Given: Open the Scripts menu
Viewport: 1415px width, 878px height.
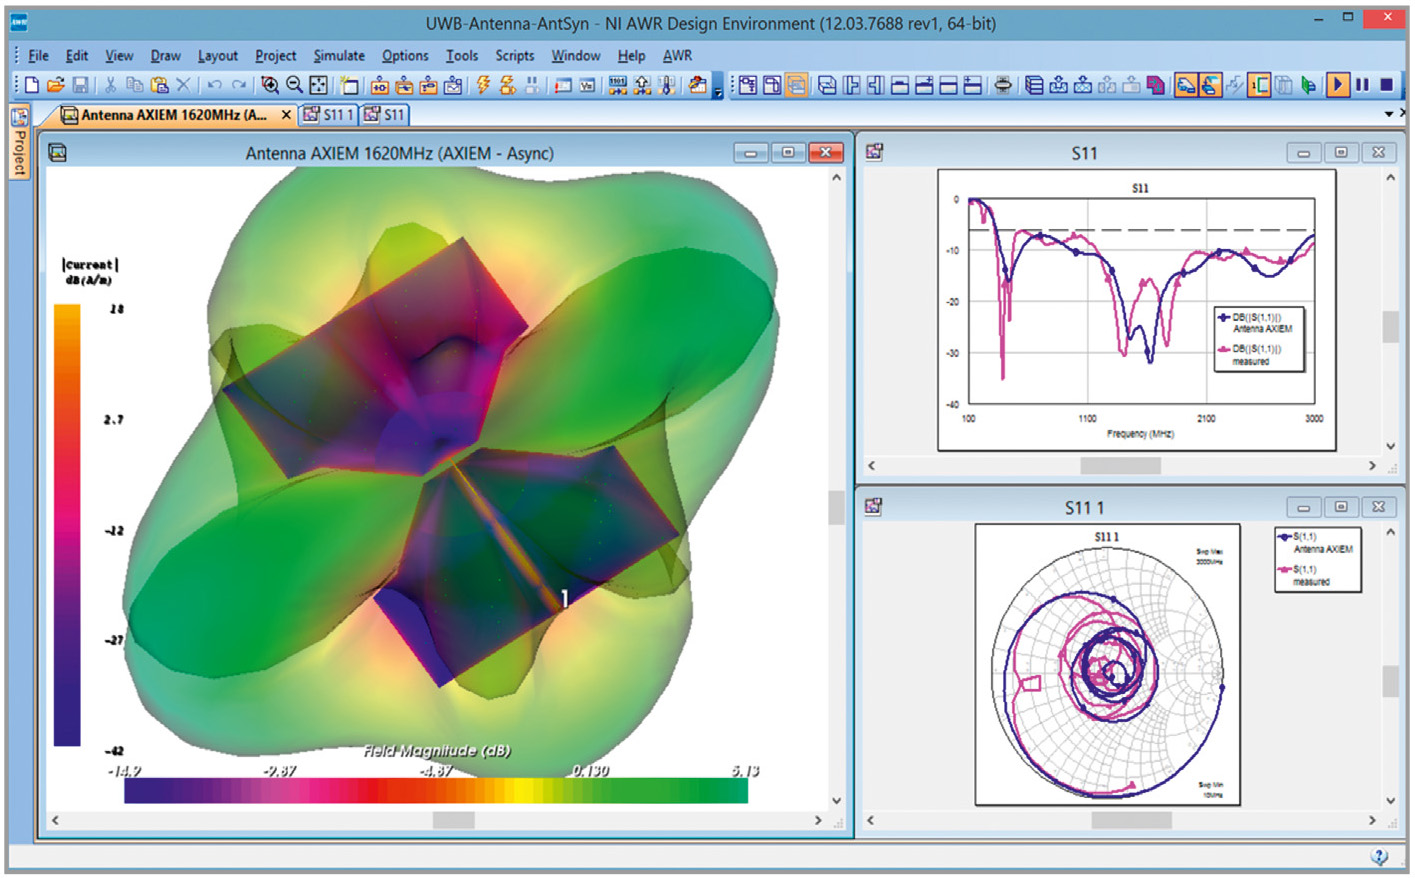Looking at the screenshot, I should coord(515,56).
